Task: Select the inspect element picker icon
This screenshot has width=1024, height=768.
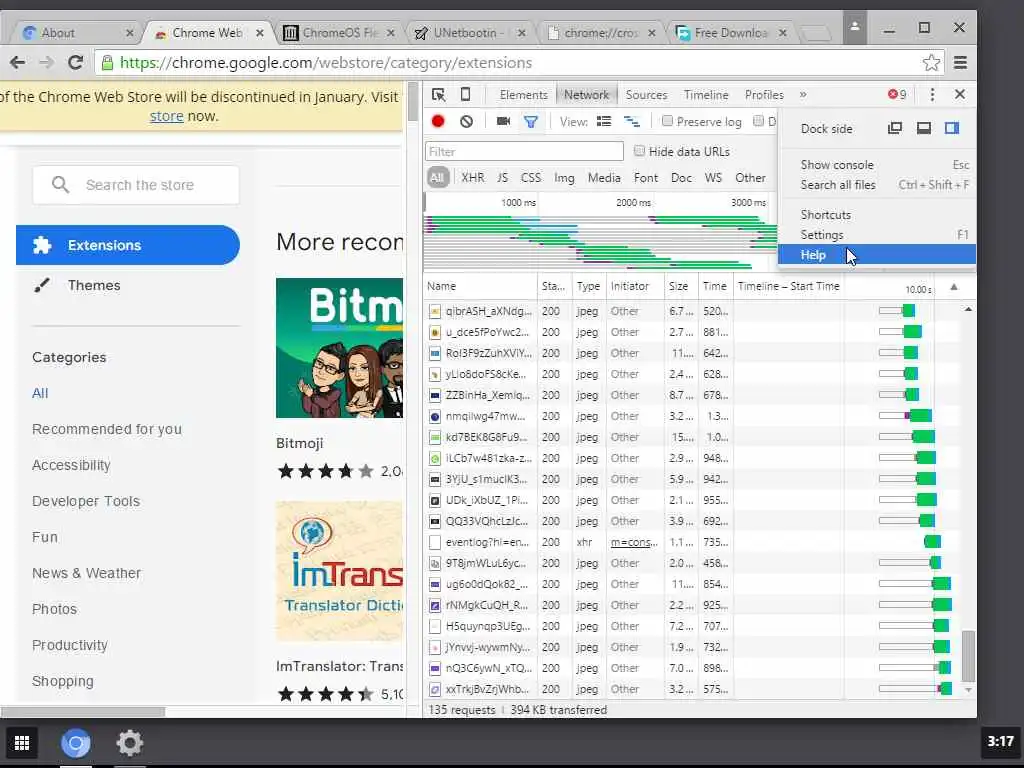Action: [439, 95]
